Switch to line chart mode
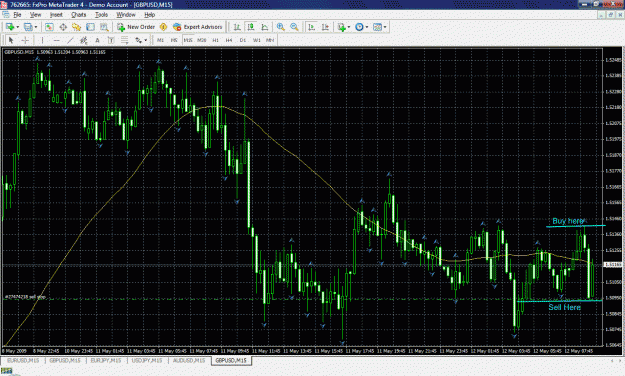This screenshot has width=625, height=376. [265, 27]
